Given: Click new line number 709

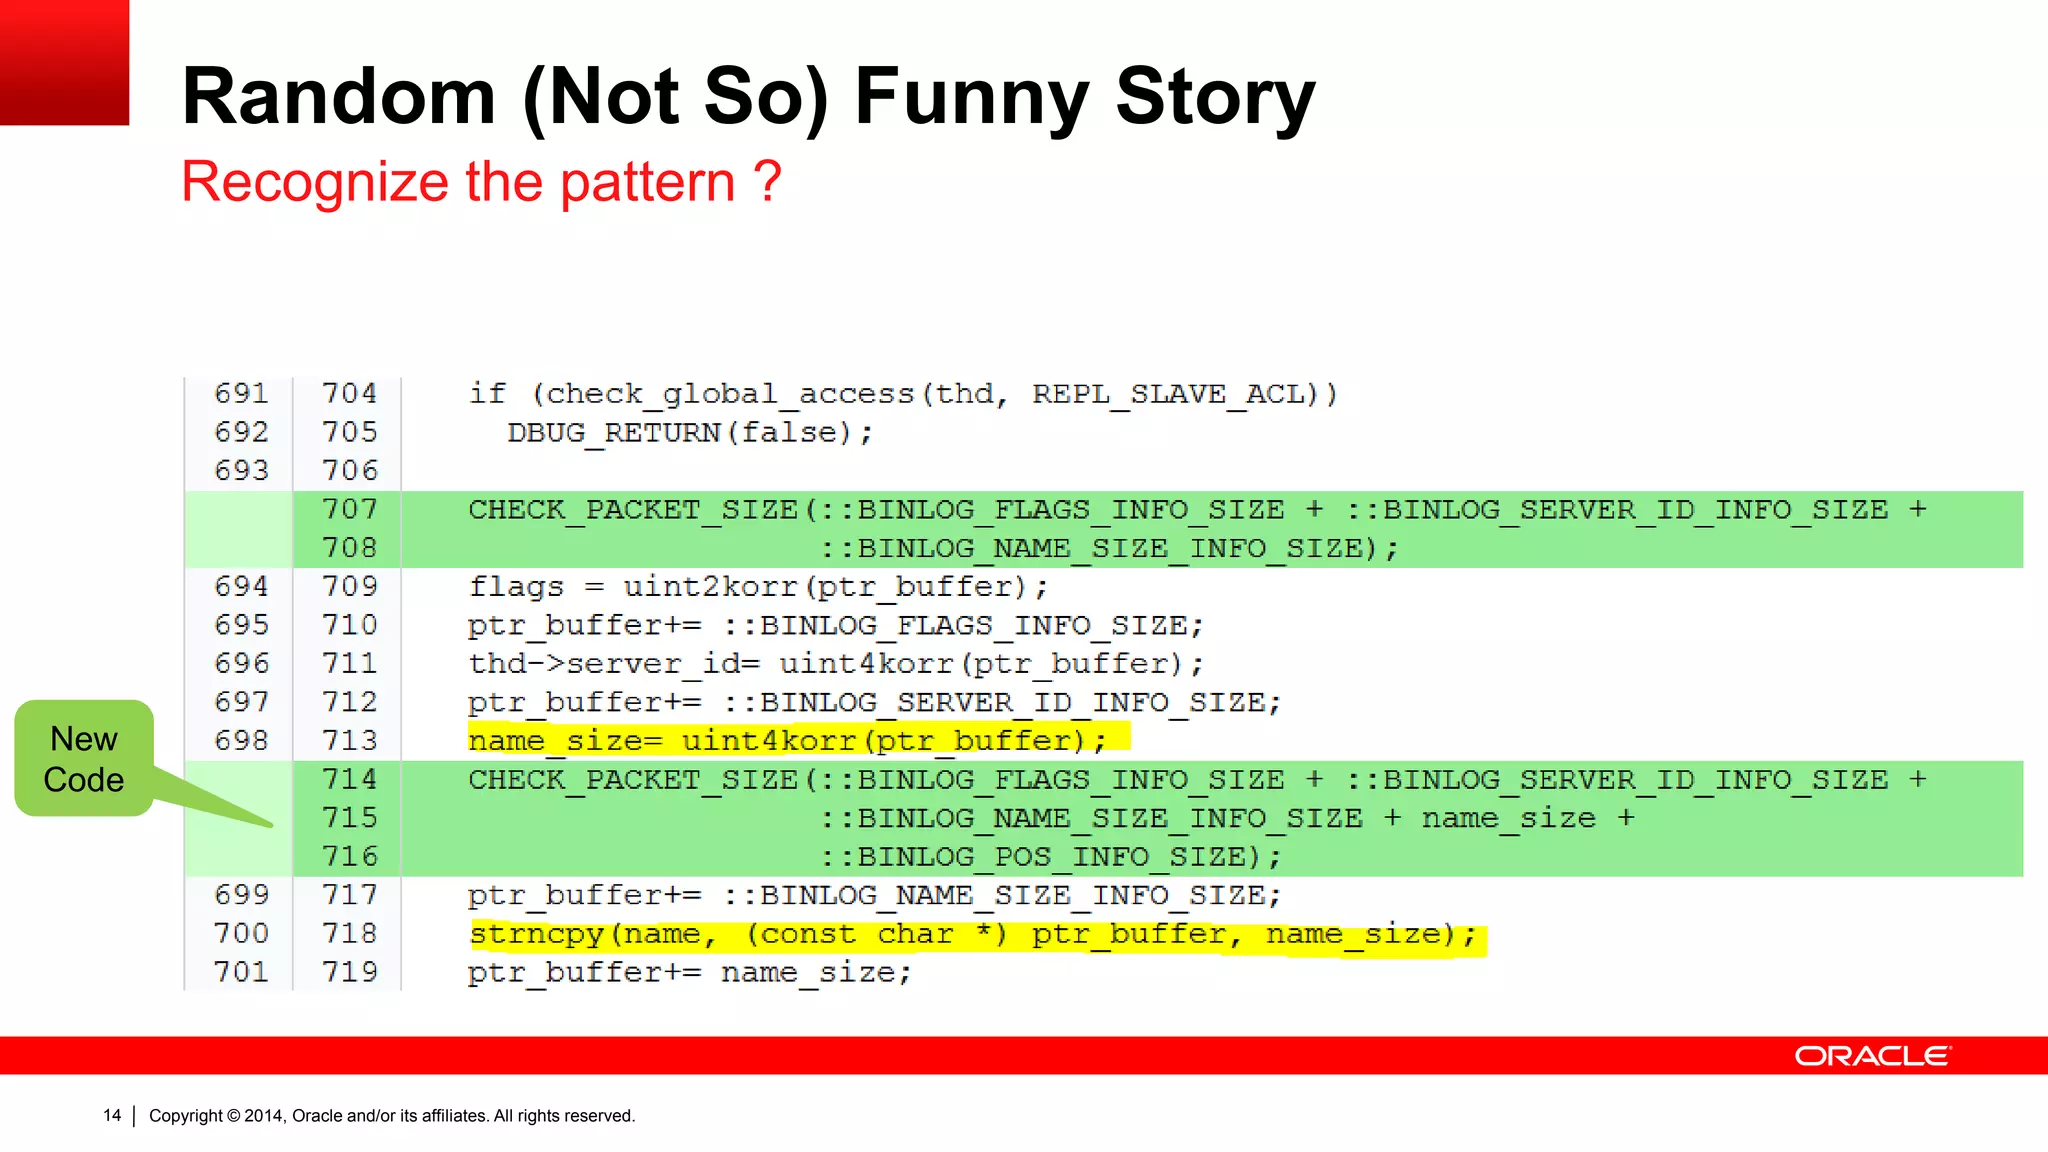Looking at the screenshot, I should click(350, 587).
